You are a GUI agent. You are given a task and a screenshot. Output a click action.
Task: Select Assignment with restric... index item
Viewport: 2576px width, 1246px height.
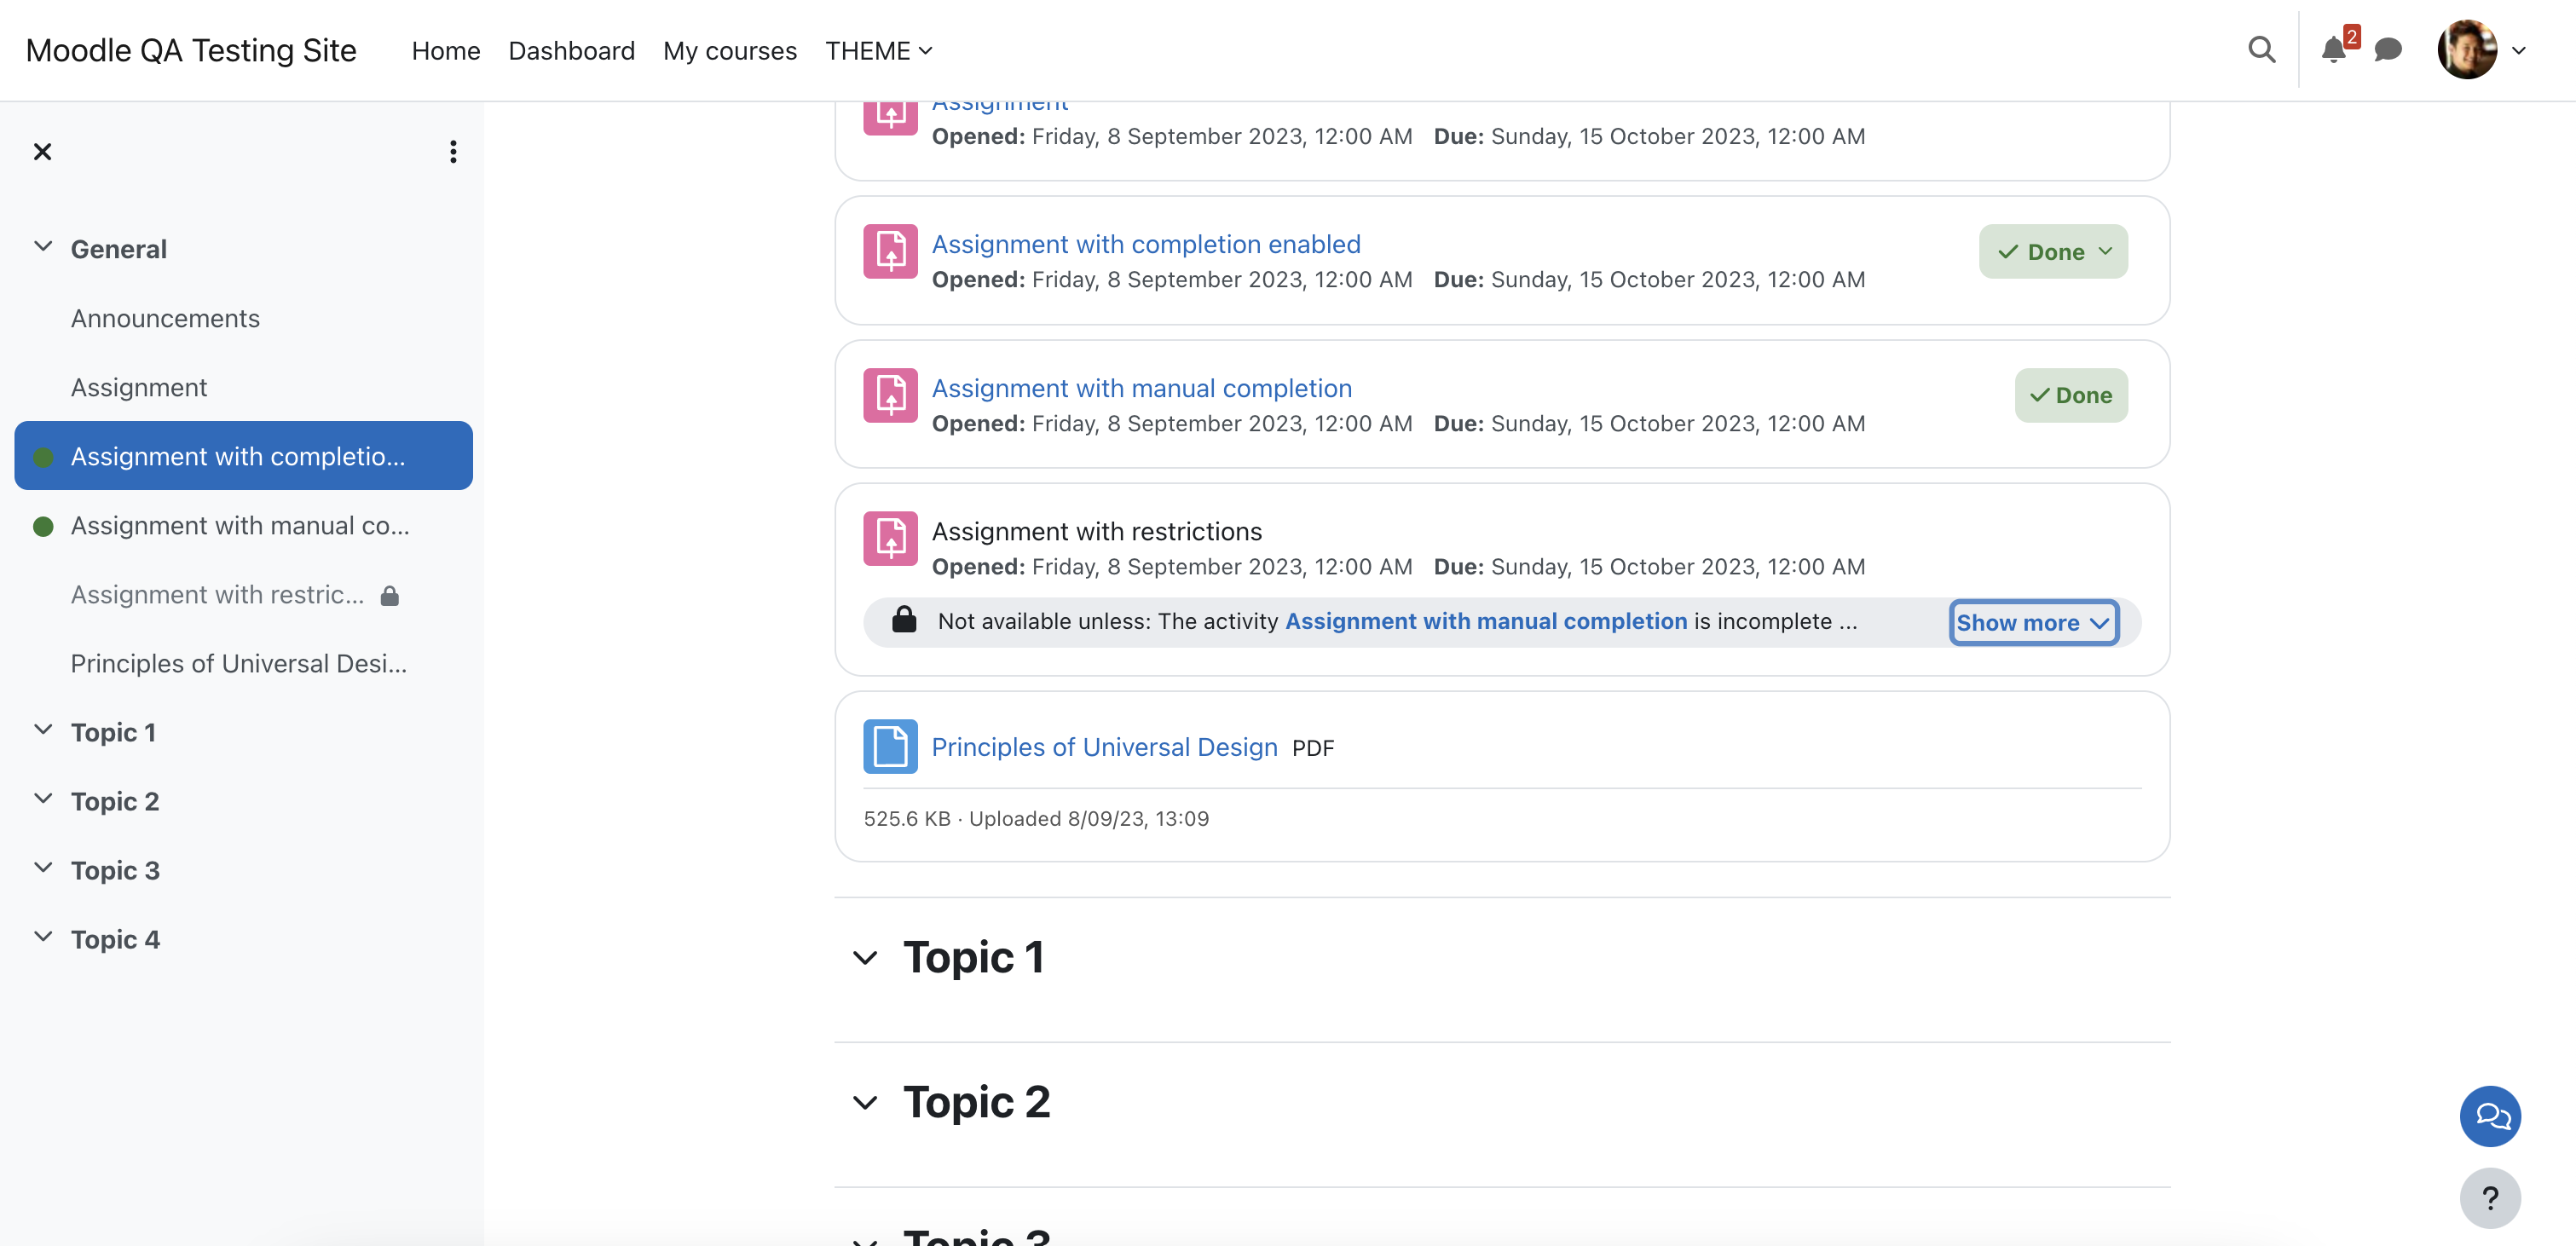click(x=217, y=594)
